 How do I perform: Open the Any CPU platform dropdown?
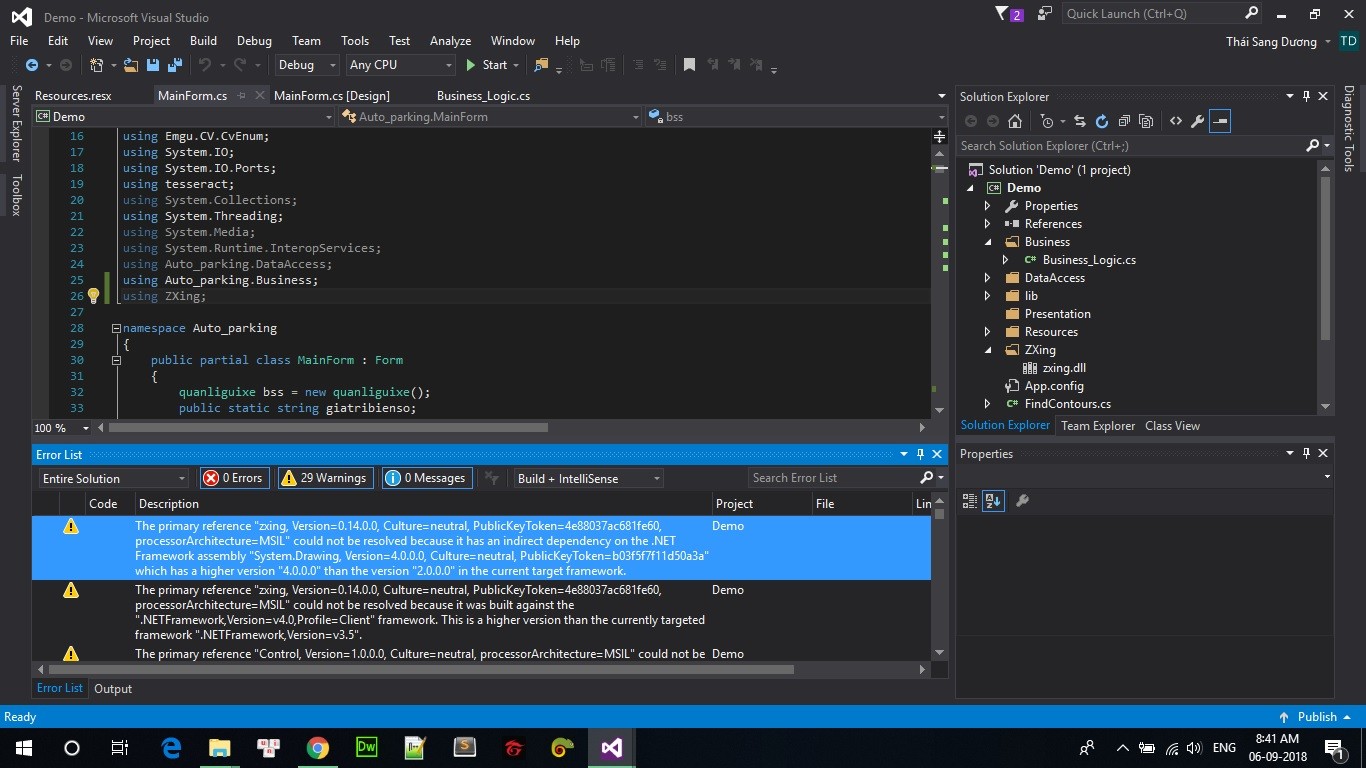[401, 65]
